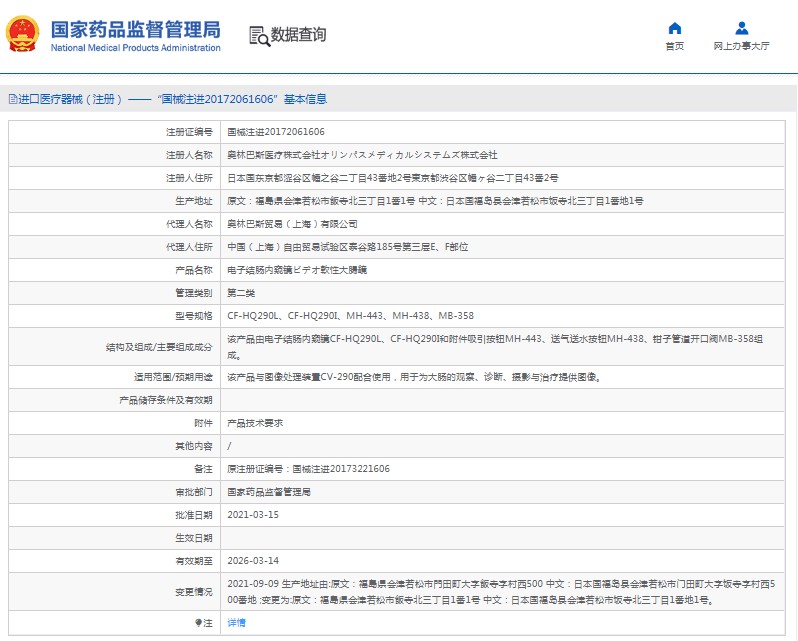798x641 pixels.
Task: Select the 变更情况 2021-09-09 change text
Action: [501, 592]
